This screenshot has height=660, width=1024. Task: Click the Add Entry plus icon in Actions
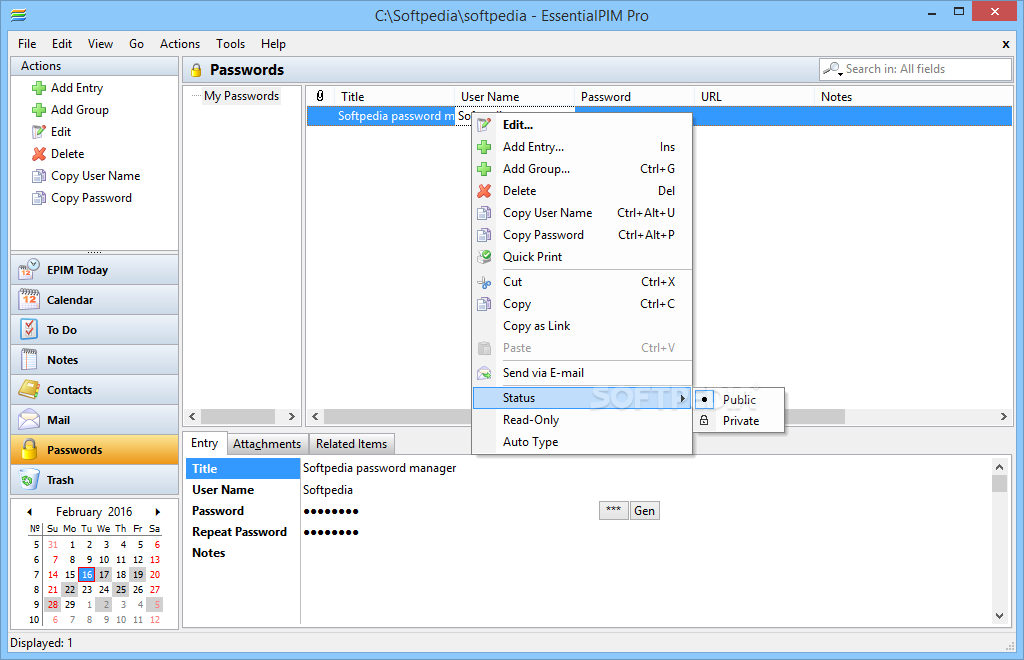39,88
